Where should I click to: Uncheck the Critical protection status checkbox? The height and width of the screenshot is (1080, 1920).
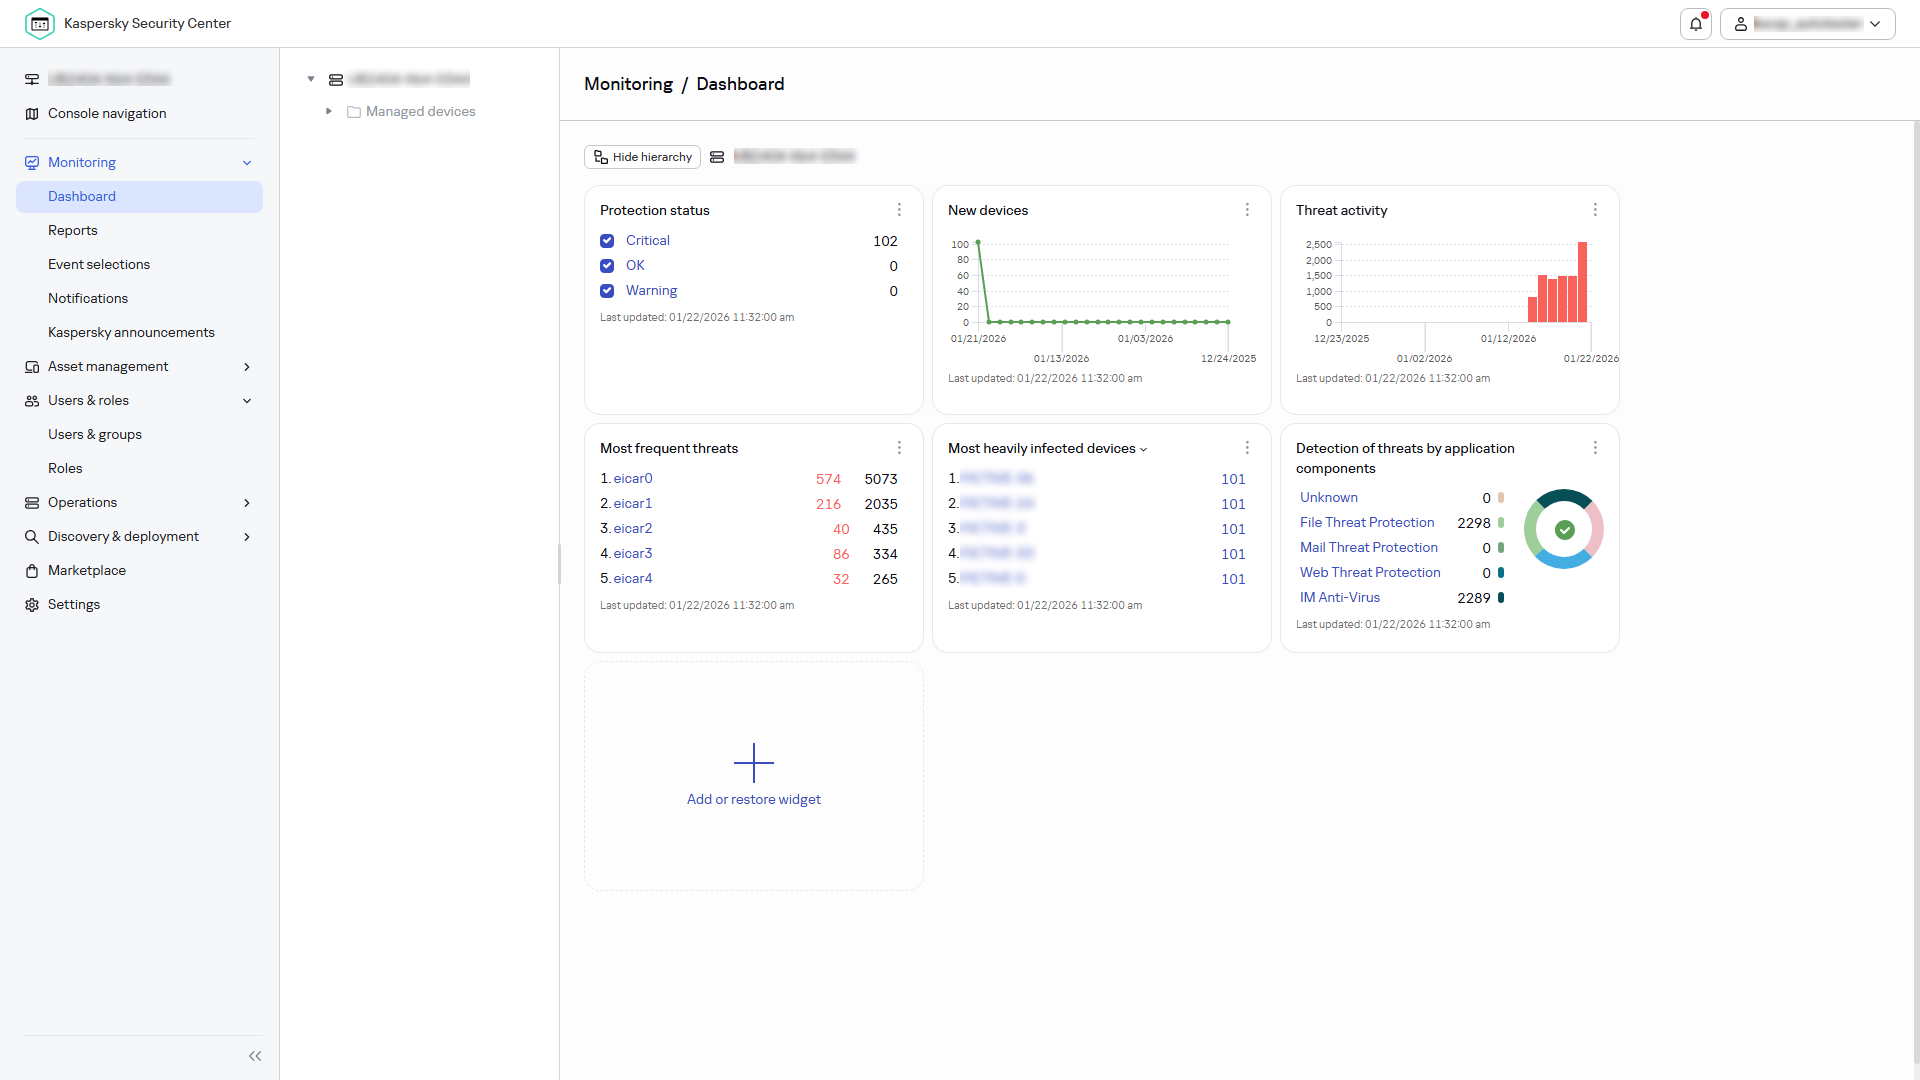pyautogui.click(x=607, y=240)
